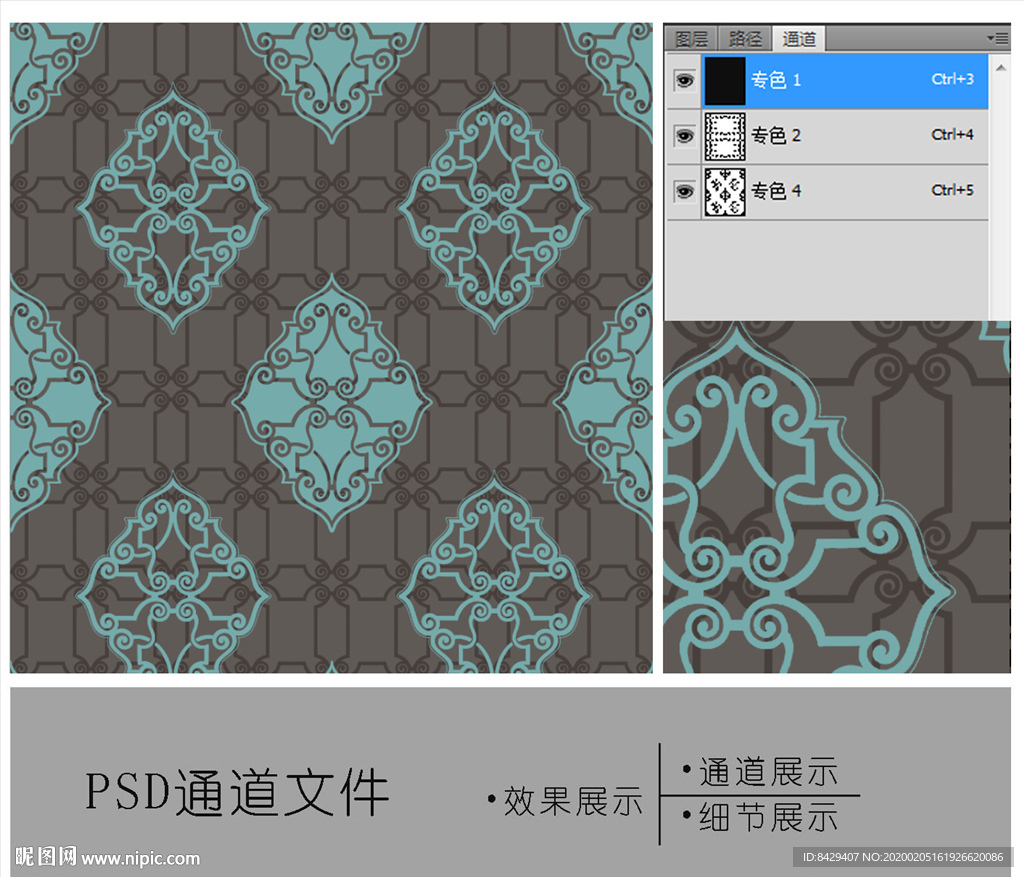The width and height of the screenshot is (1024, 877).
Task: Click the Ctrl+3 shortcut label
Action: point(952,79)
